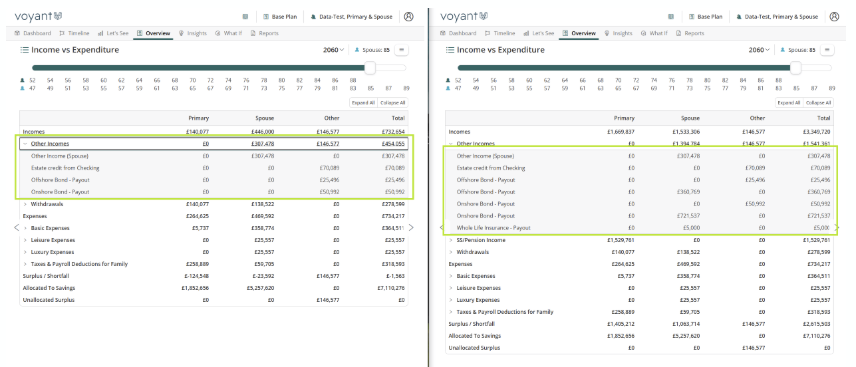The image size is (856, 367).
Task: Click primary person icon before age 52, left panel
Action: [x=22, y=80]
